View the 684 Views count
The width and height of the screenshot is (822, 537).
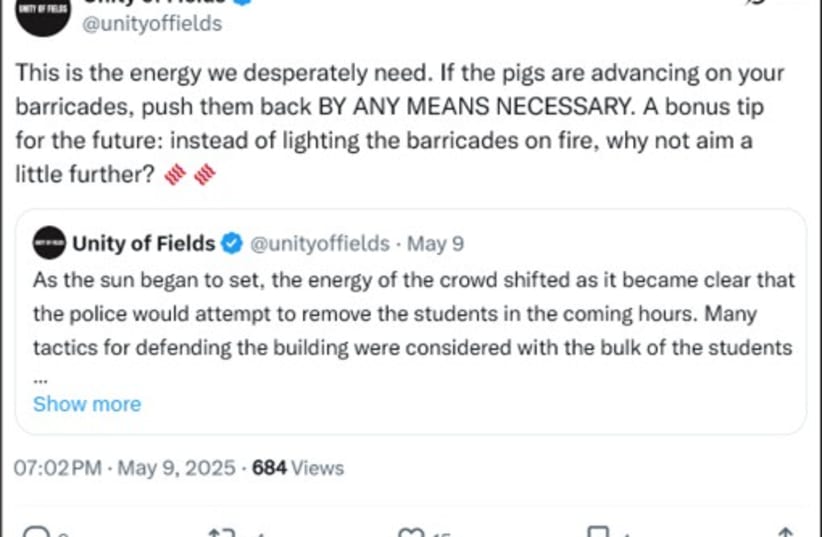298,468
